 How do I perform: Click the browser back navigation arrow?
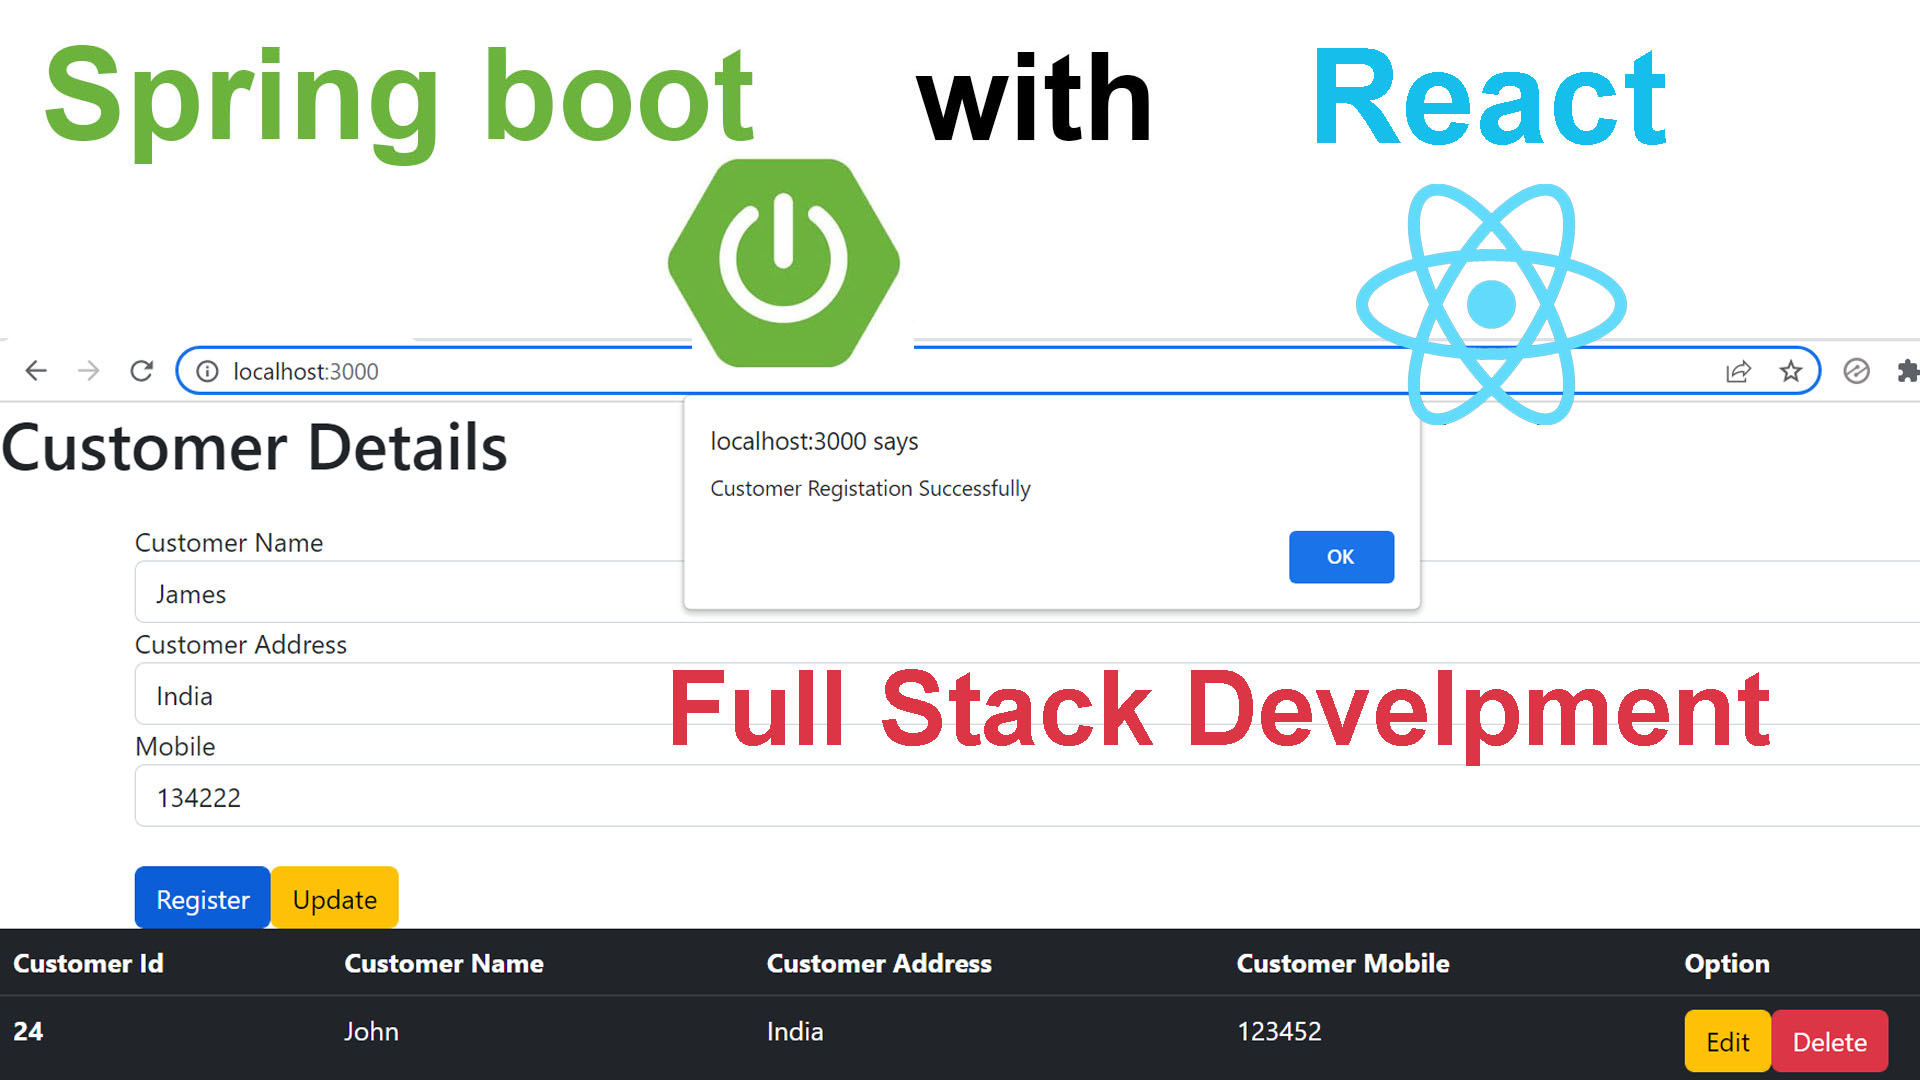tap(37, 371)
